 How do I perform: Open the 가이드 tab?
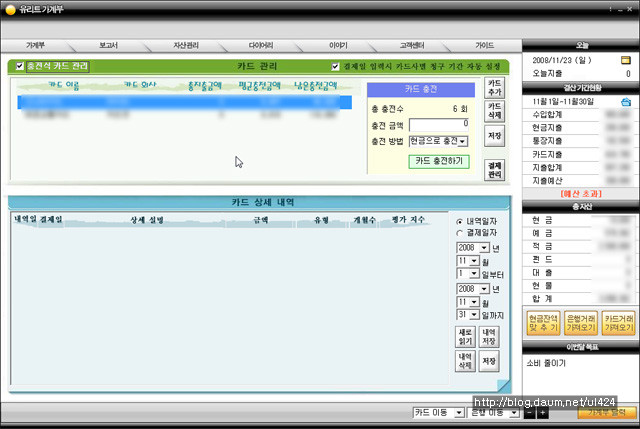485,45
